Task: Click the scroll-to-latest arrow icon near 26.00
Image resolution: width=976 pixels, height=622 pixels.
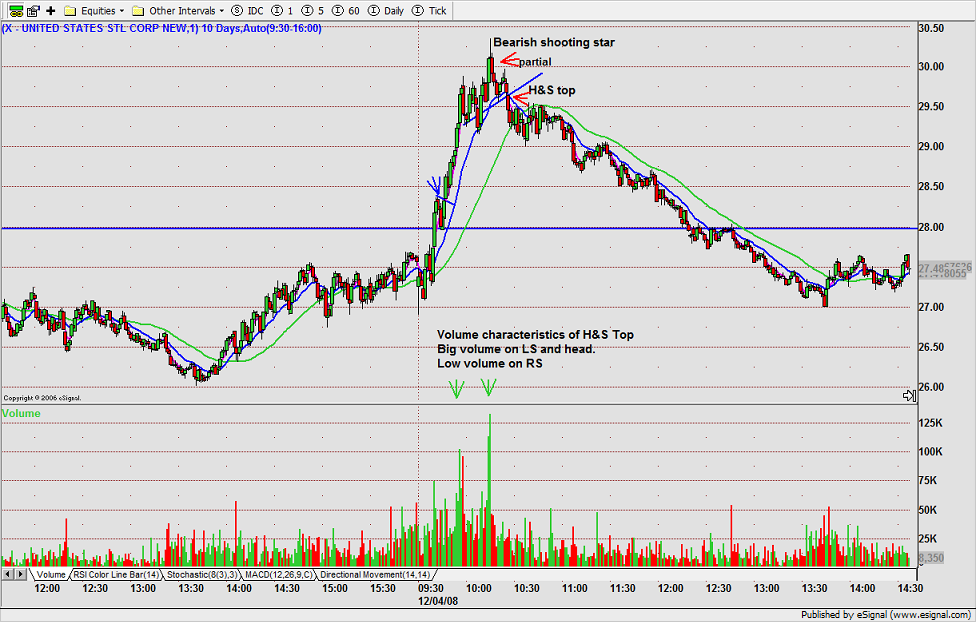Action: point(909,396)
